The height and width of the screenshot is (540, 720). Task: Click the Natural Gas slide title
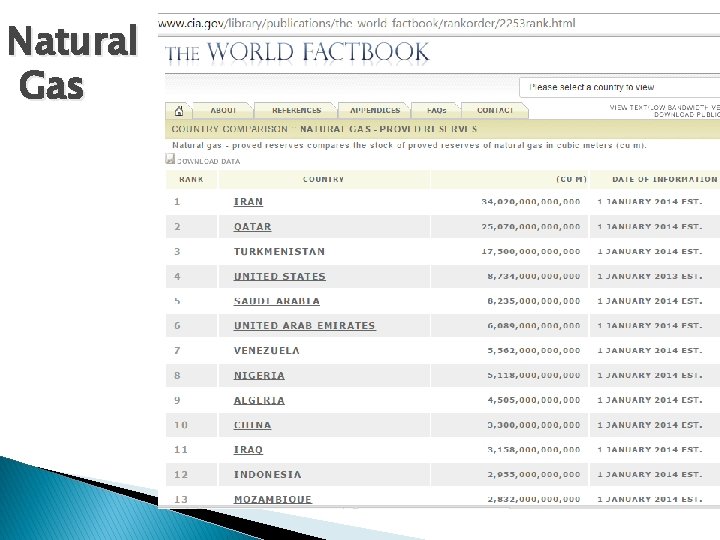(72, 62)
